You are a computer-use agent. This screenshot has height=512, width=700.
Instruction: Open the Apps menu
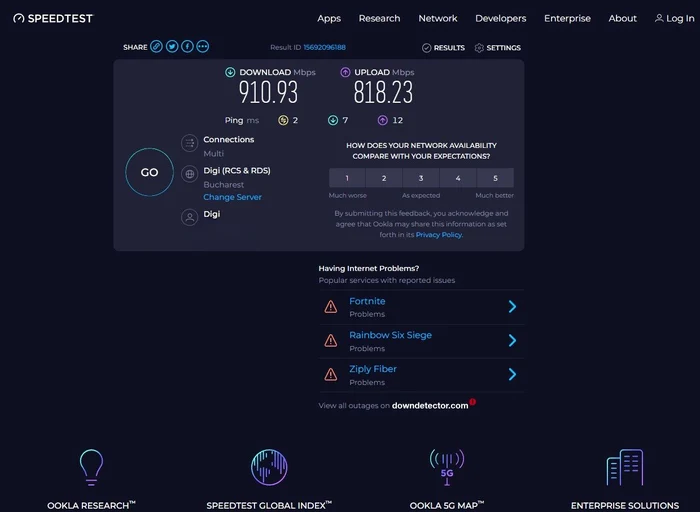point(329,19)
